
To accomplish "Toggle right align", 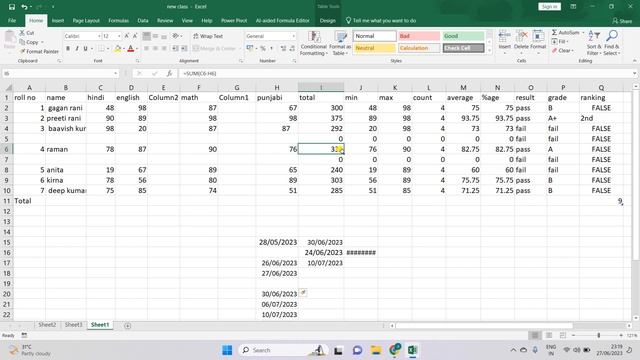I will click(x=164, y=49).
